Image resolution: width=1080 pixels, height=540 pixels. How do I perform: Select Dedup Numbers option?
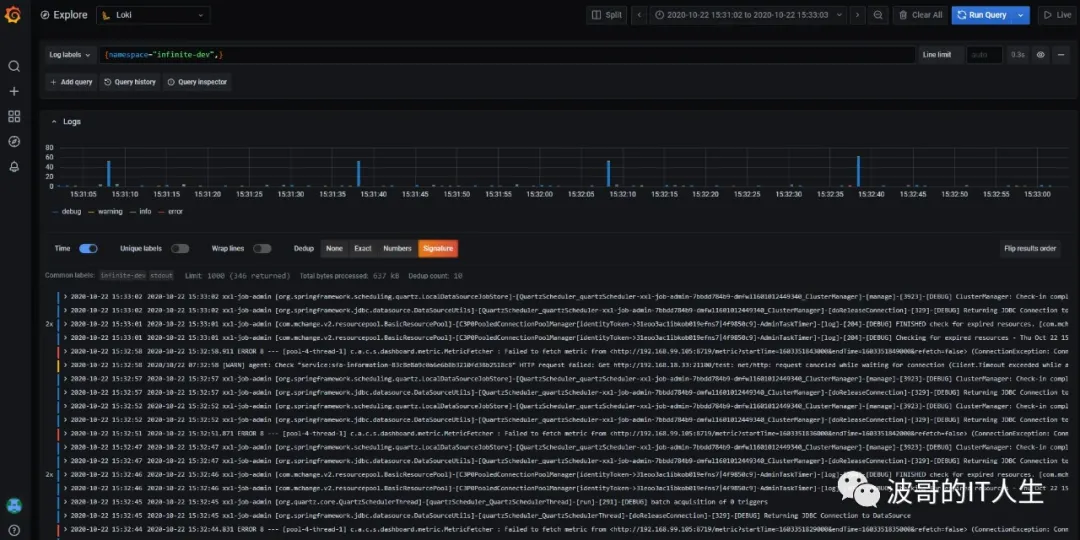point(397,249)
